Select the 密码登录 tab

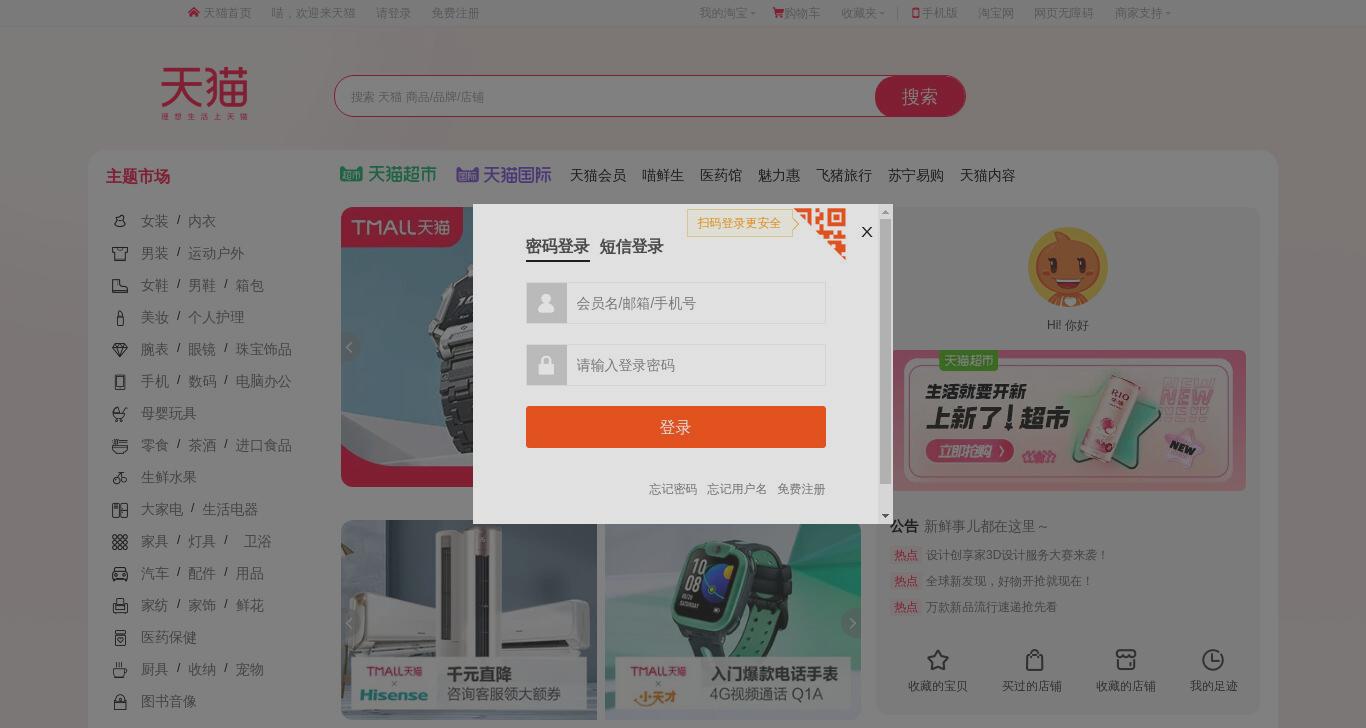click(x=557, y=246)
